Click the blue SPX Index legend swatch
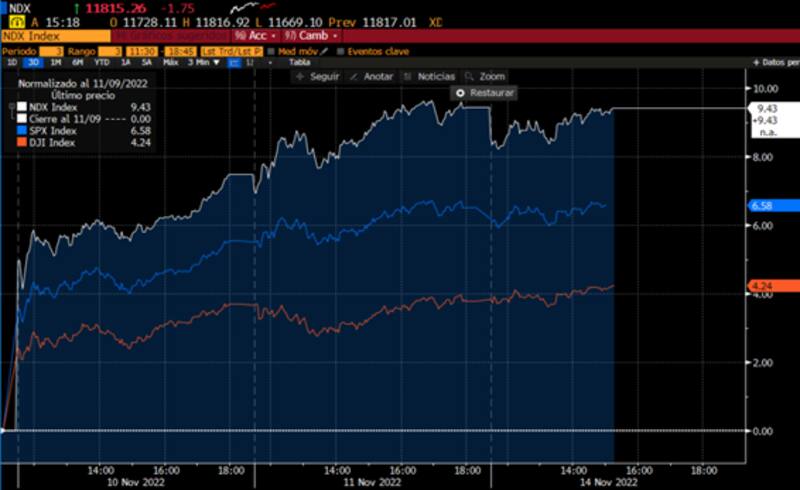Viewport: 800px width, 490px height. (23, 128)
